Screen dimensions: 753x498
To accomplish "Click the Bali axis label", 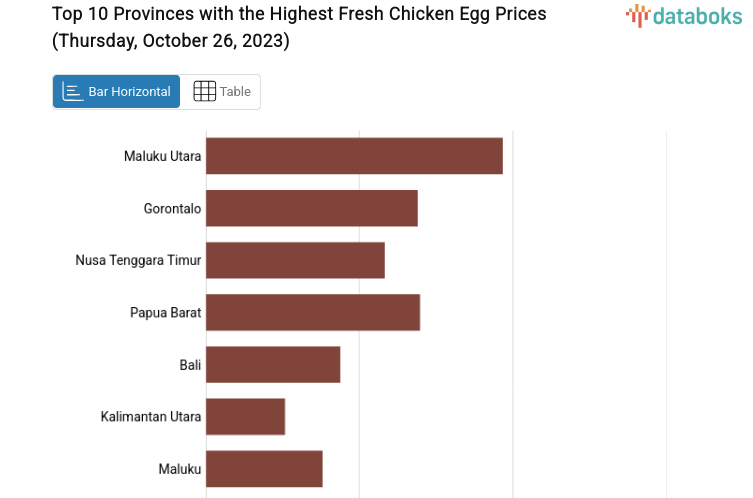I will (x=190, y=364).
